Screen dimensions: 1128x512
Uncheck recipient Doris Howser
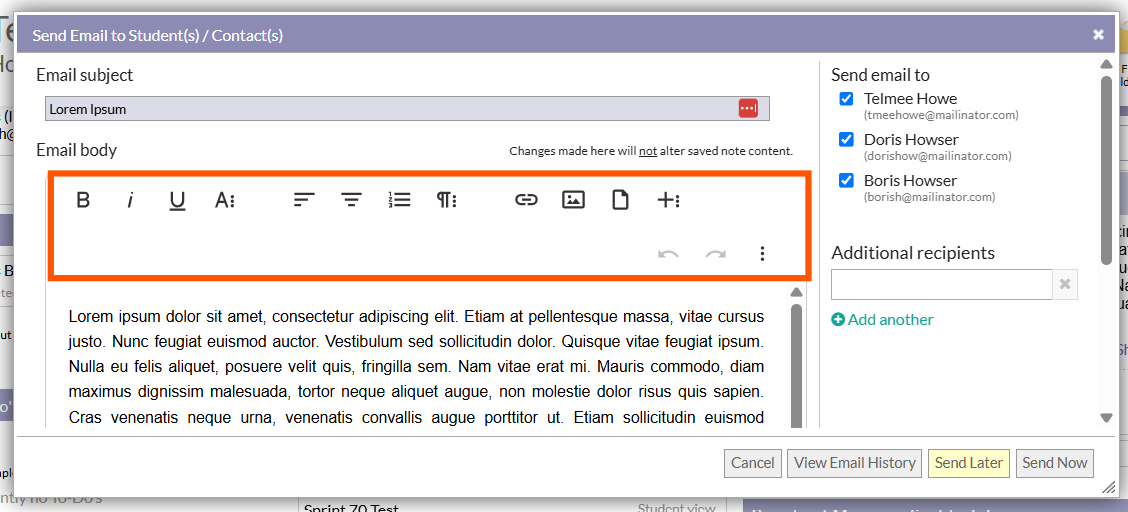[x=846, y=140]
